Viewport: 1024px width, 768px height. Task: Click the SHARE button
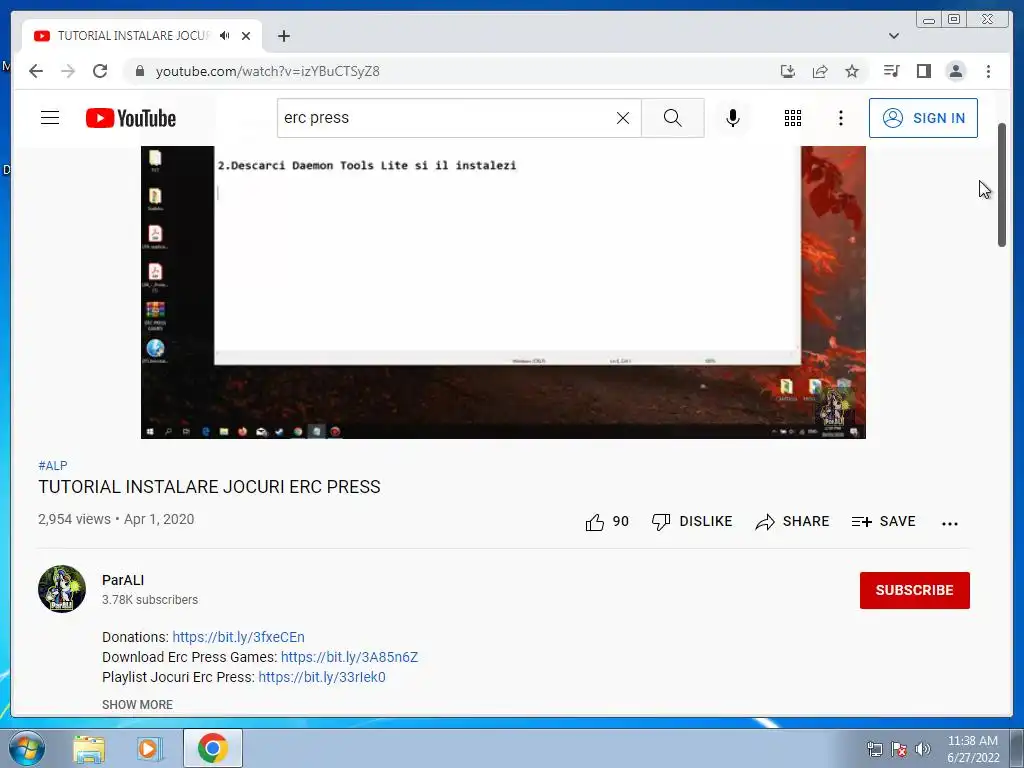792,522
